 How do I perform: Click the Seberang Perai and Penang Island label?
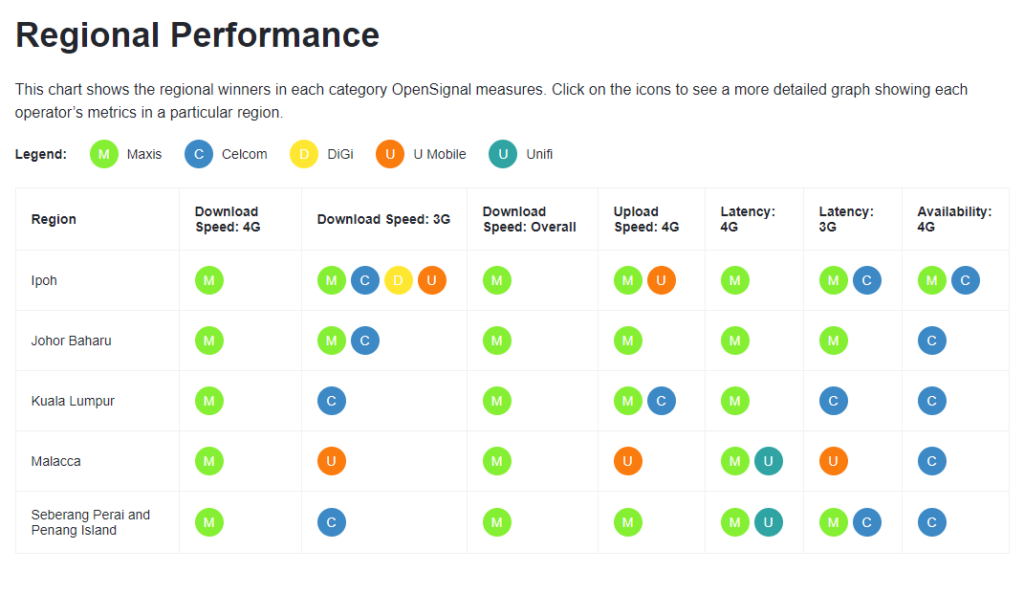pos(90,522)
